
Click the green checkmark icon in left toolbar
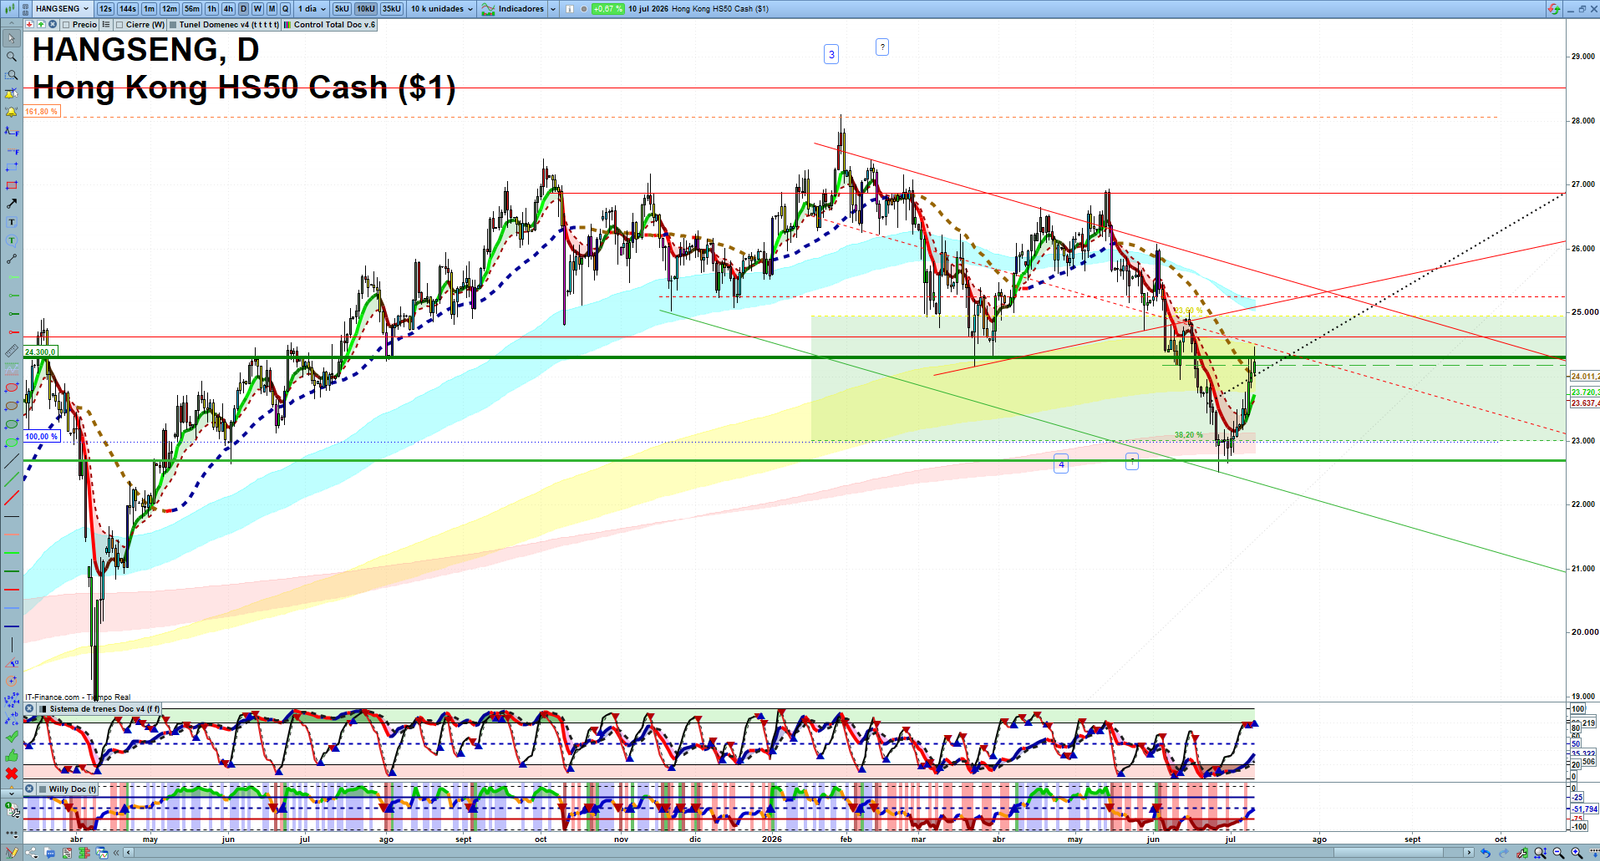11,737
